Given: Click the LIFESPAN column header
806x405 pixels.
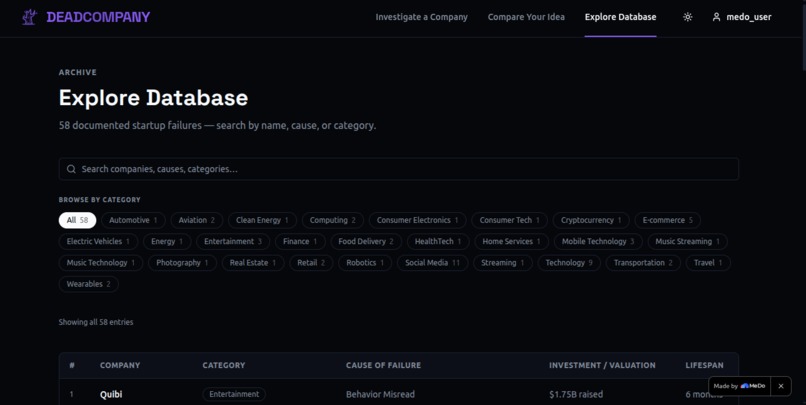Looking at the screenshot, I should (704, 365).
